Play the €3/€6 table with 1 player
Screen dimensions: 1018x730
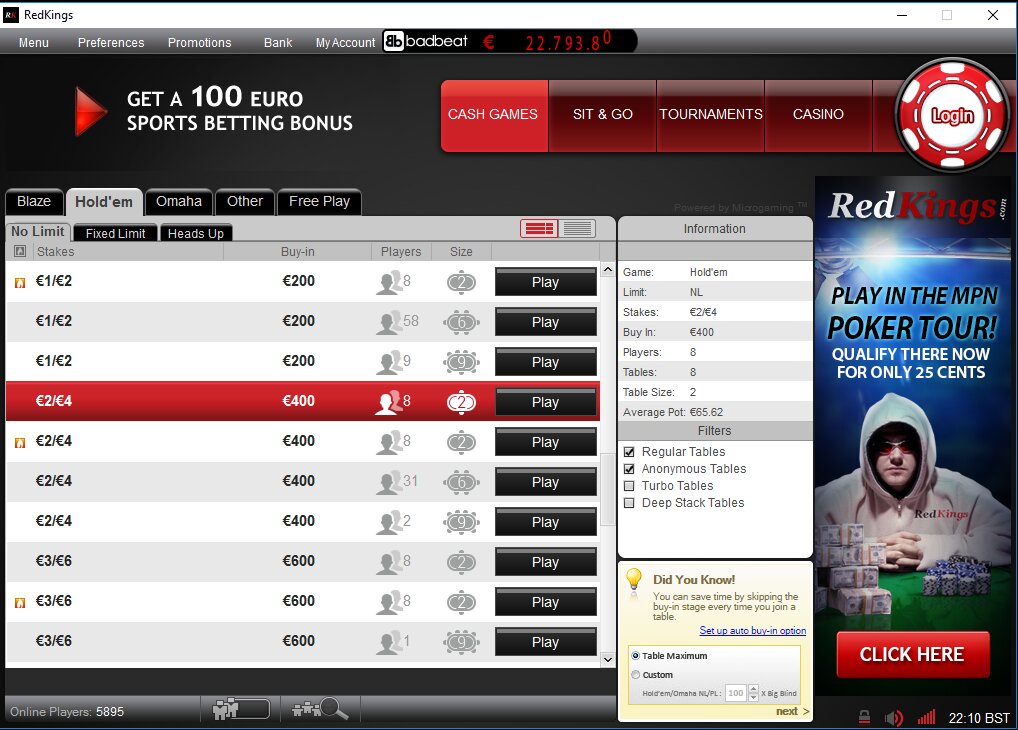pos(545,642)
